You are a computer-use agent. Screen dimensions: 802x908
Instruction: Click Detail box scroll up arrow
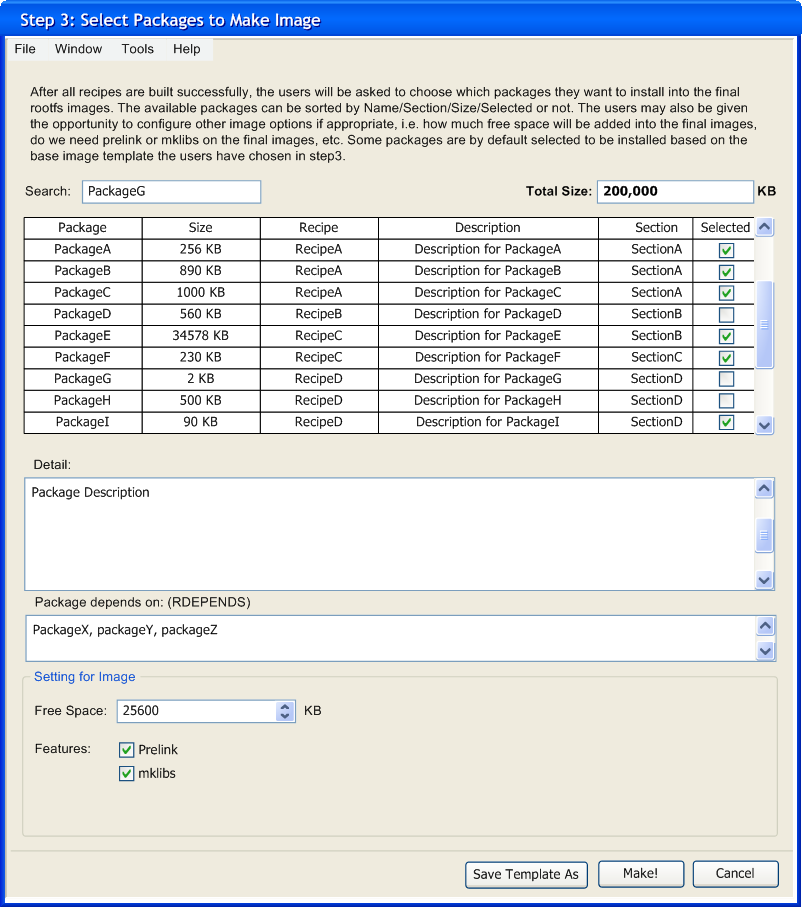pos(765,489)
